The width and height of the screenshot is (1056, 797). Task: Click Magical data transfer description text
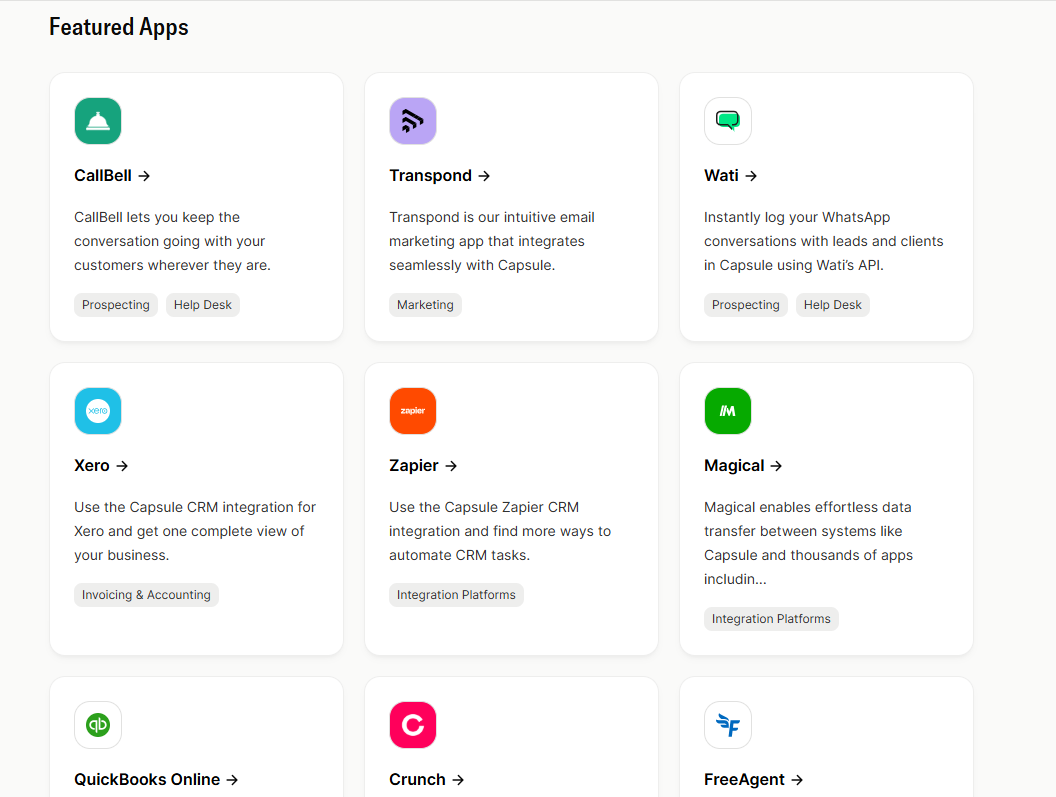pos(808,543)
